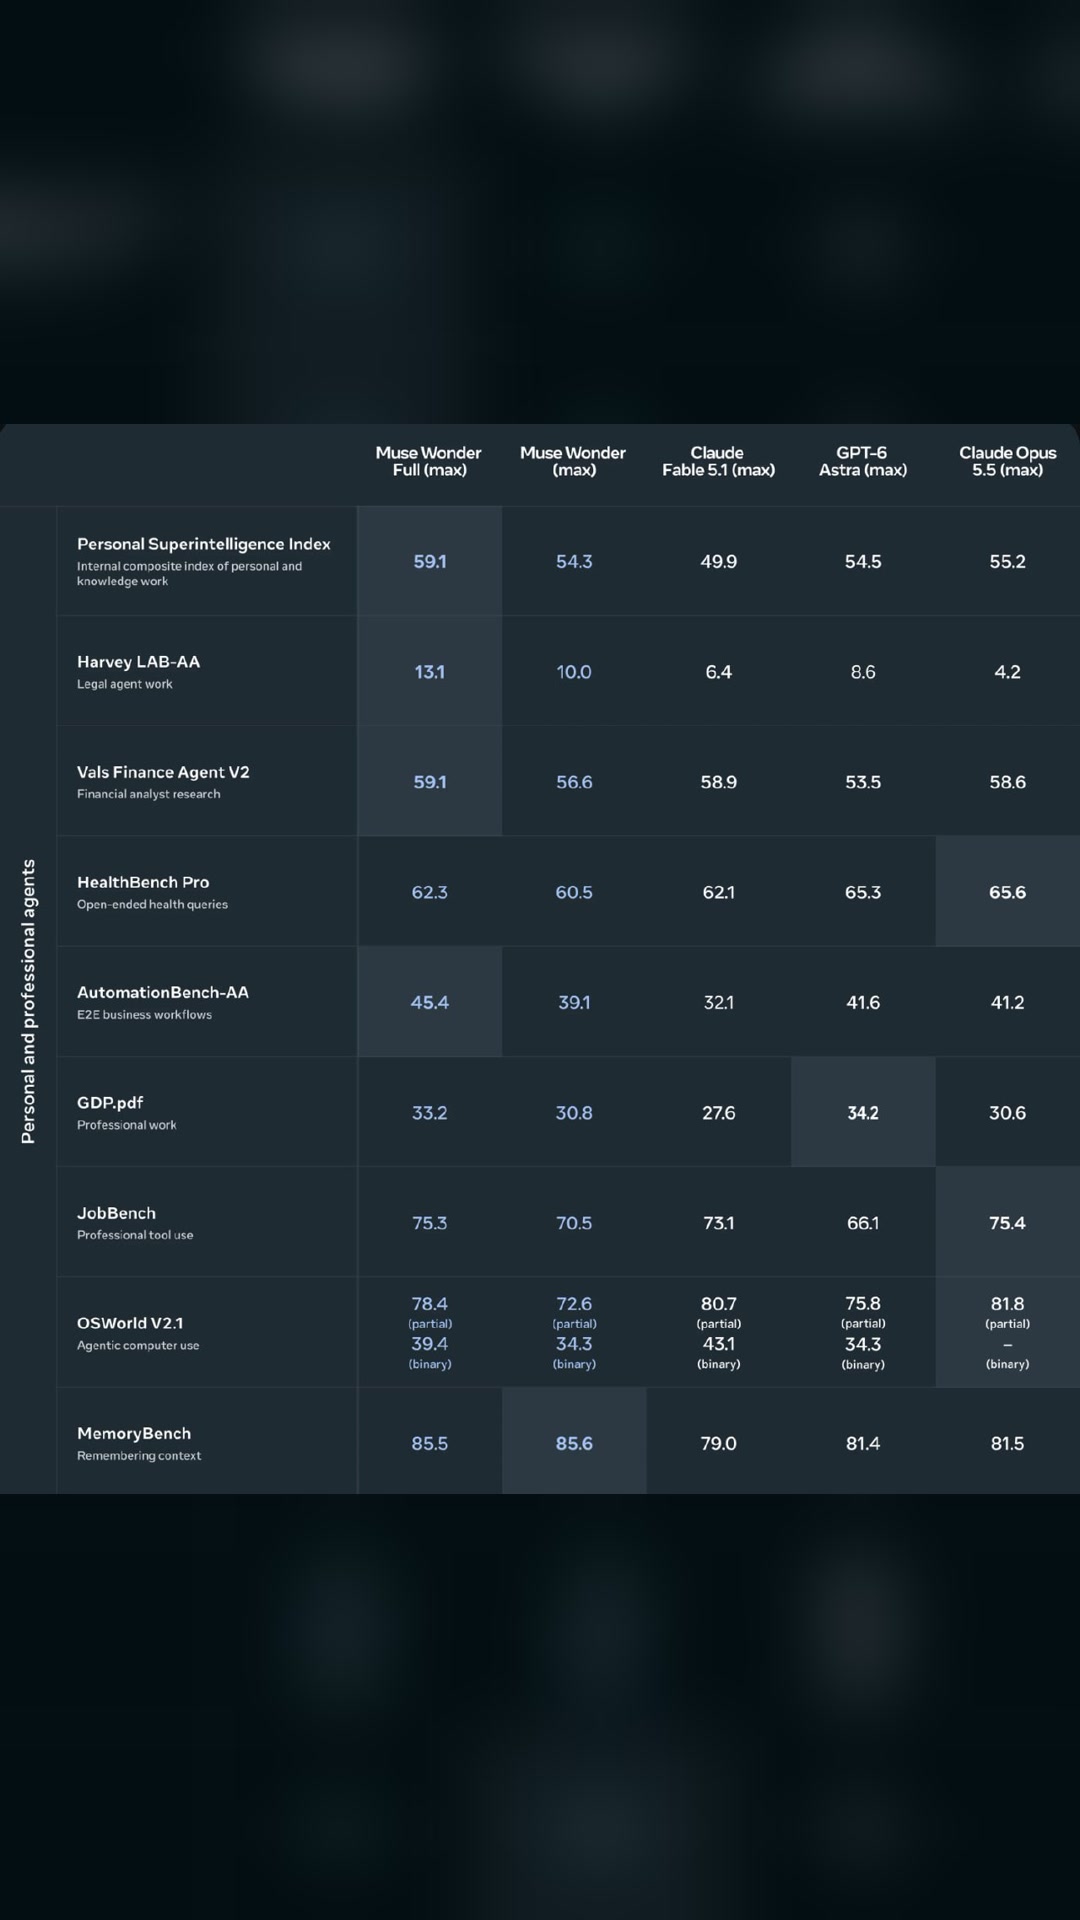Select the Claude Fable 5.1 (max) column header

click(718, 461)
